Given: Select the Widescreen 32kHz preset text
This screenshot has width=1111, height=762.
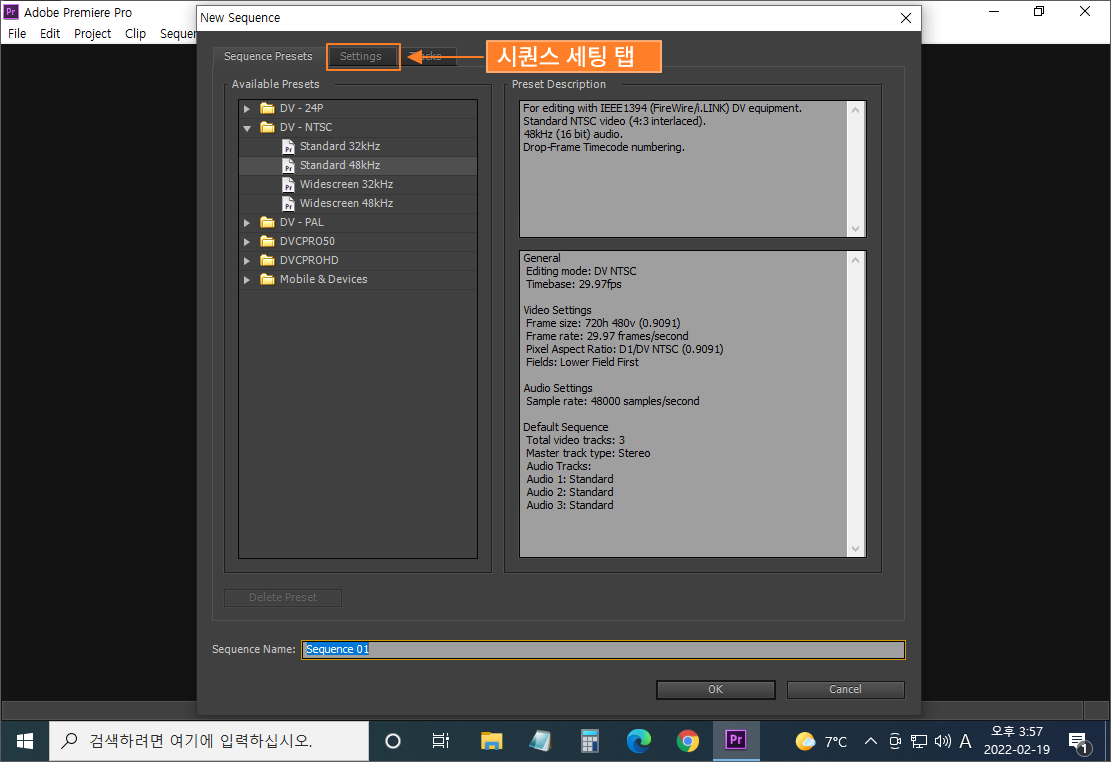Looking at the screenshot, I should (346, 184).
